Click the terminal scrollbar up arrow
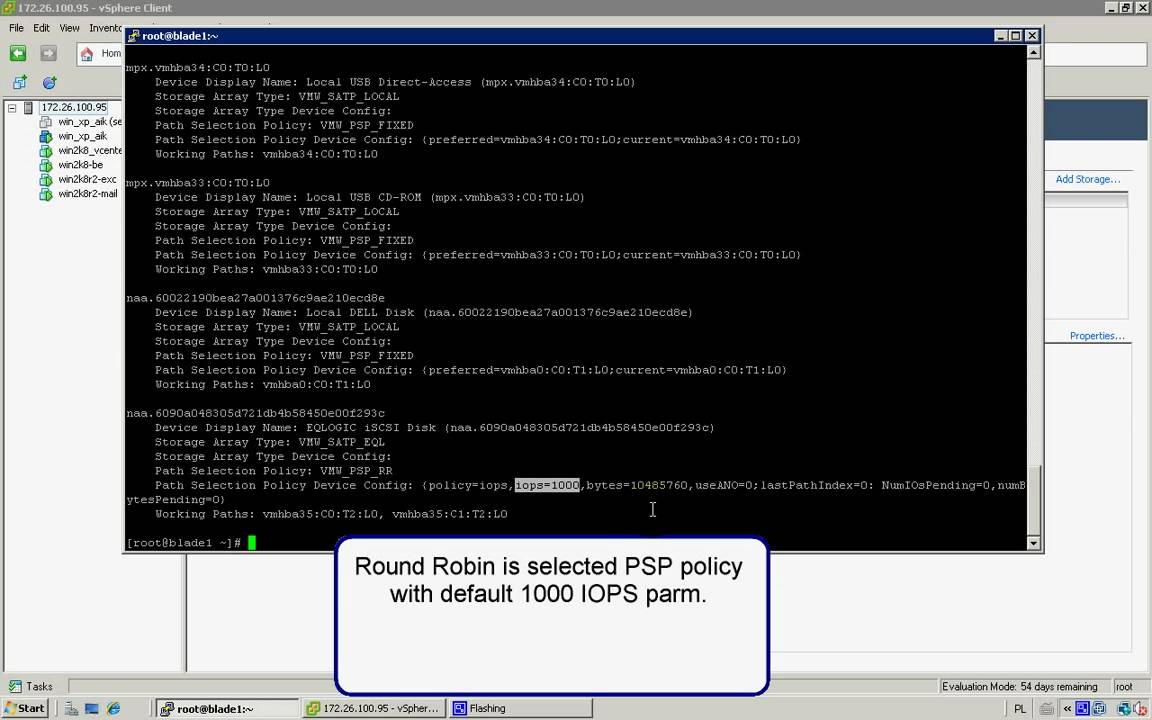This screenshot has height=720, width=1152. (1033, 52)
